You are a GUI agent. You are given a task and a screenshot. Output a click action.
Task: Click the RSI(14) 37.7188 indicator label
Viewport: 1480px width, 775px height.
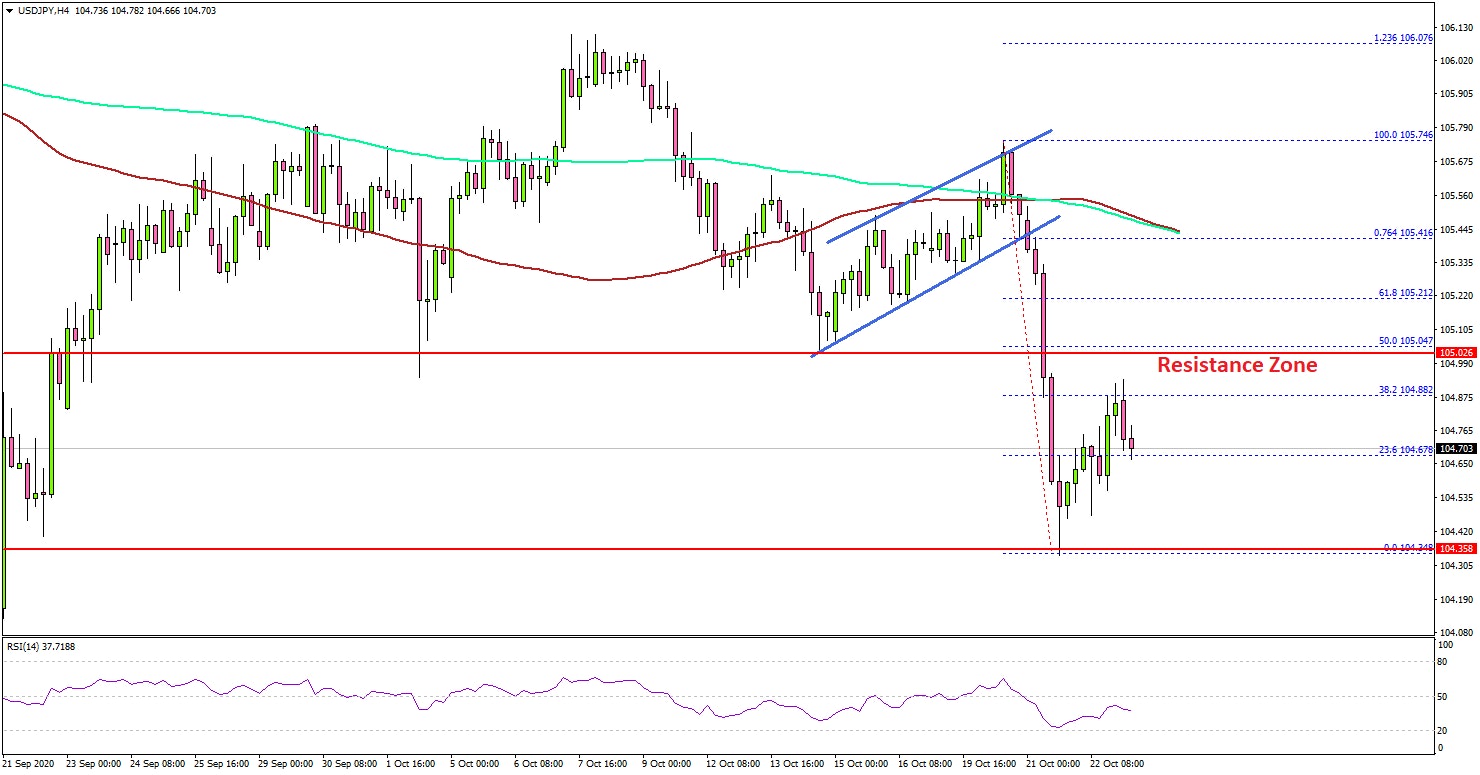[x=41, y=646]
